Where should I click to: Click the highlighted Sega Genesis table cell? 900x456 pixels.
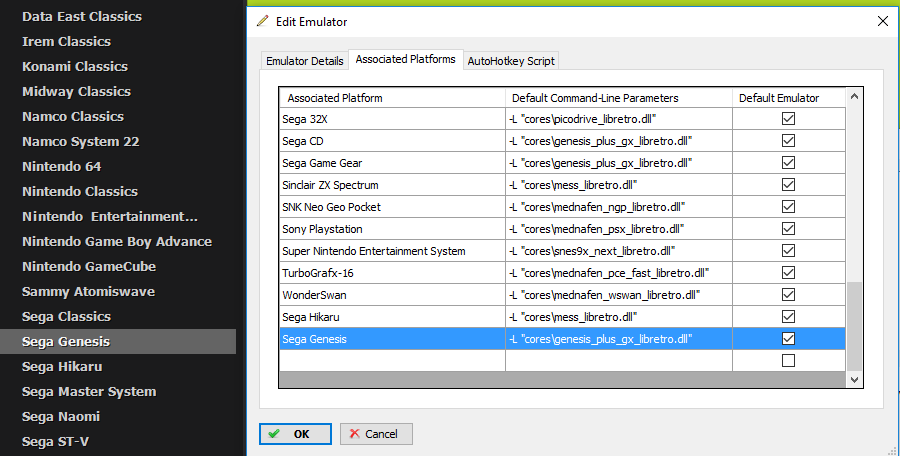click(x=392, y=339)
